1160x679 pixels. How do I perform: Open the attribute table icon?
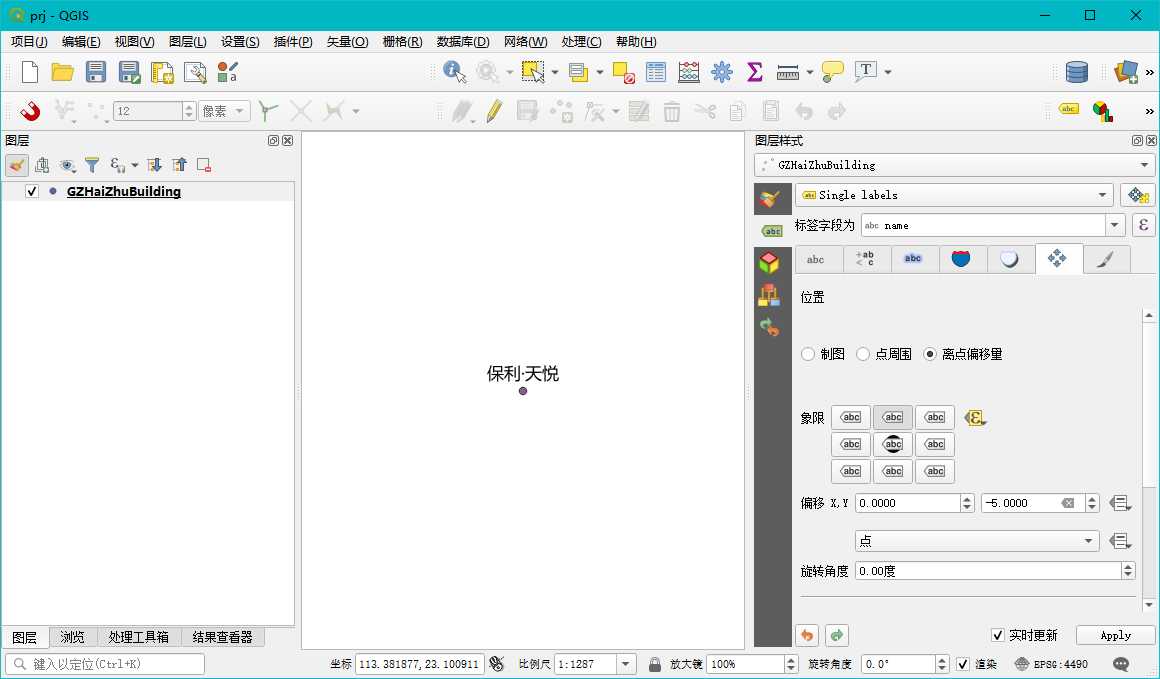655,72
